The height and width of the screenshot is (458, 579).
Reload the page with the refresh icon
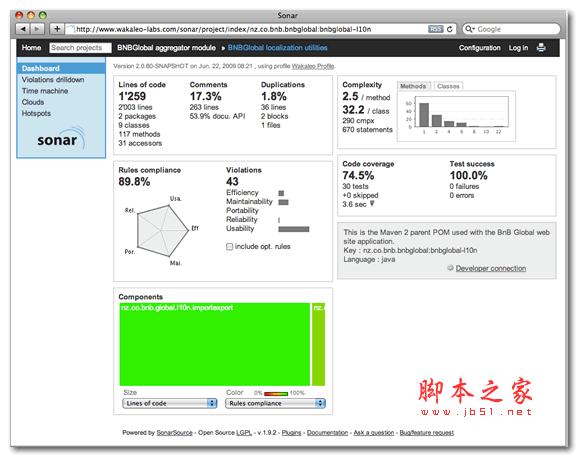[449, 29]
